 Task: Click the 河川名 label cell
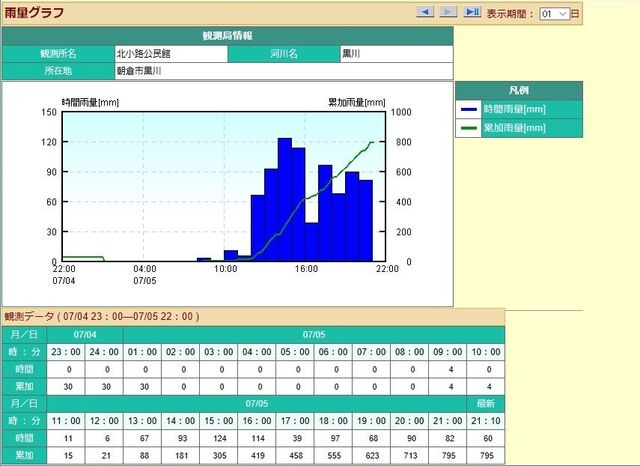[x=284, y=54]
